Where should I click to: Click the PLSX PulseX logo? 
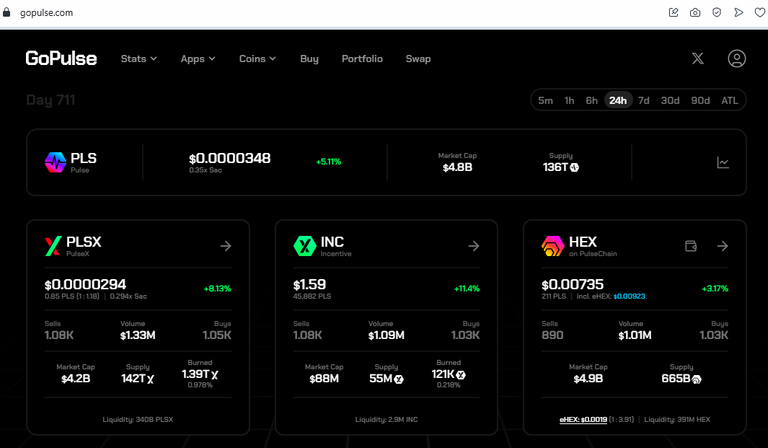point(53,246)
